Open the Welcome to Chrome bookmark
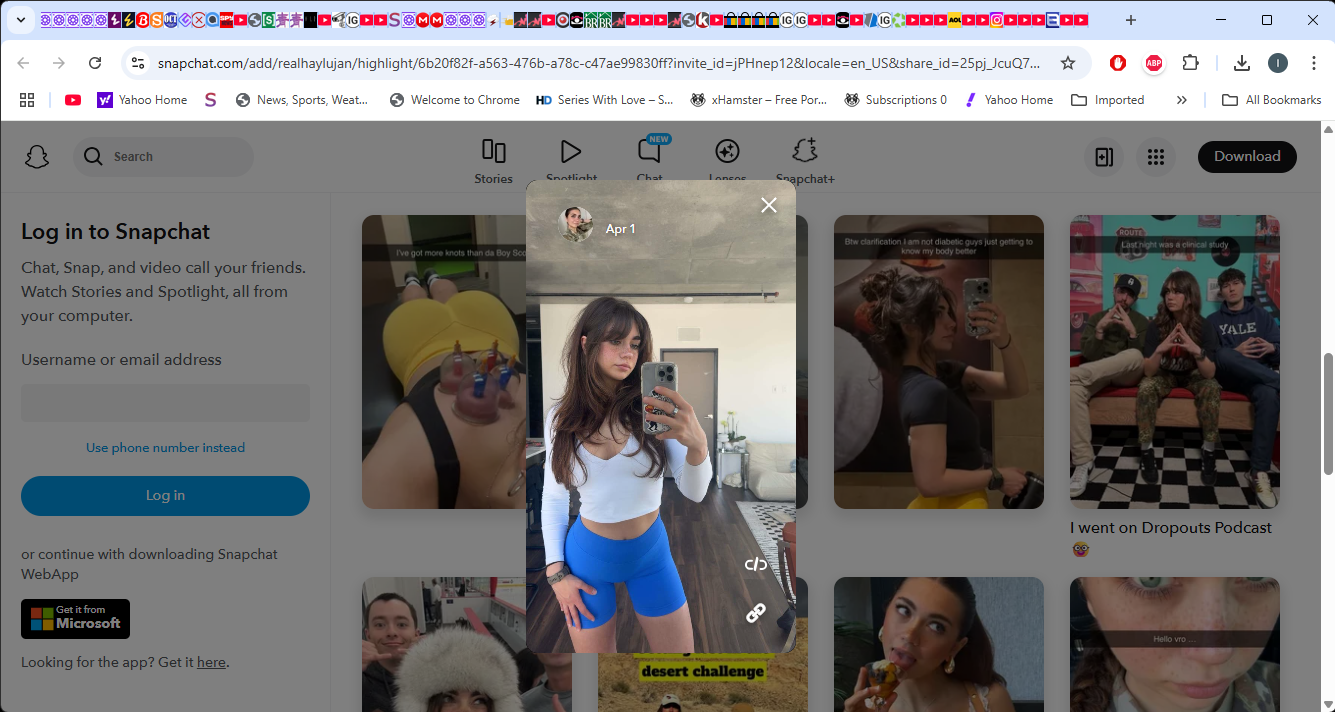The width and height of the screenshot is (1335, 712). pos(455,100)
